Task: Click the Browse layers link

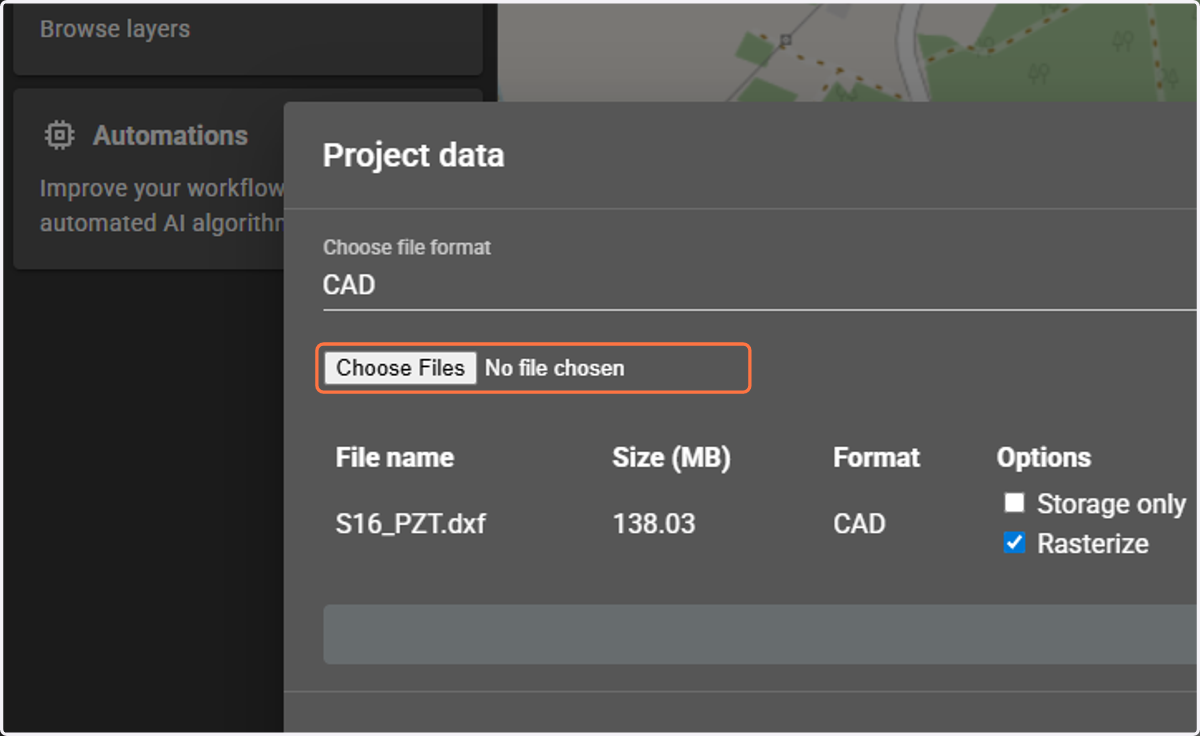Action: click(x=115, y=29)
